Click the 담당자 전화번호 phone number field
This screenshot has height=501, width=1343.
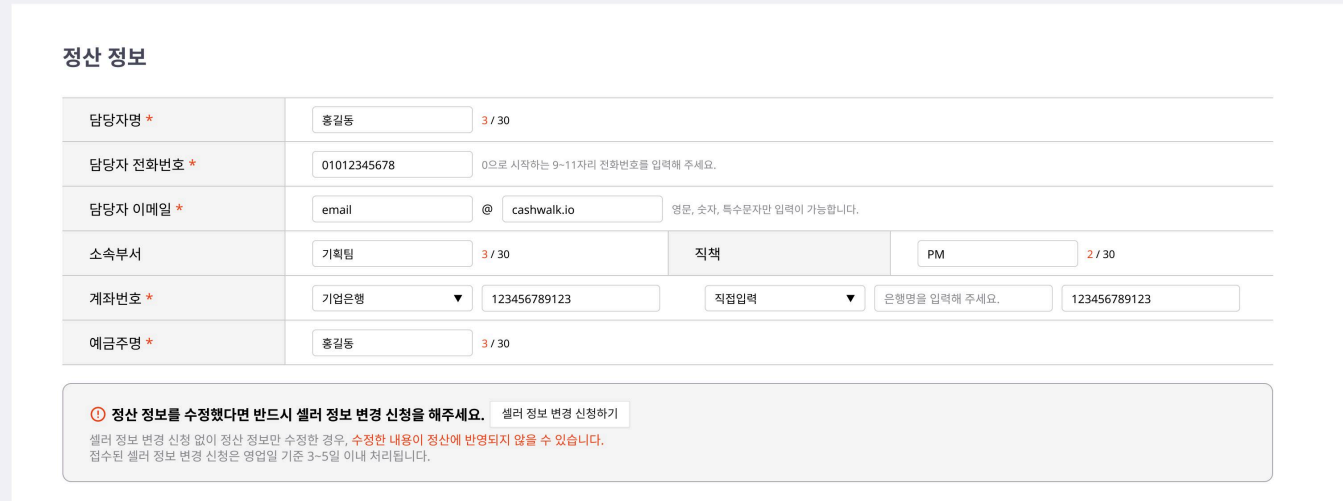(x=391, y=165)
